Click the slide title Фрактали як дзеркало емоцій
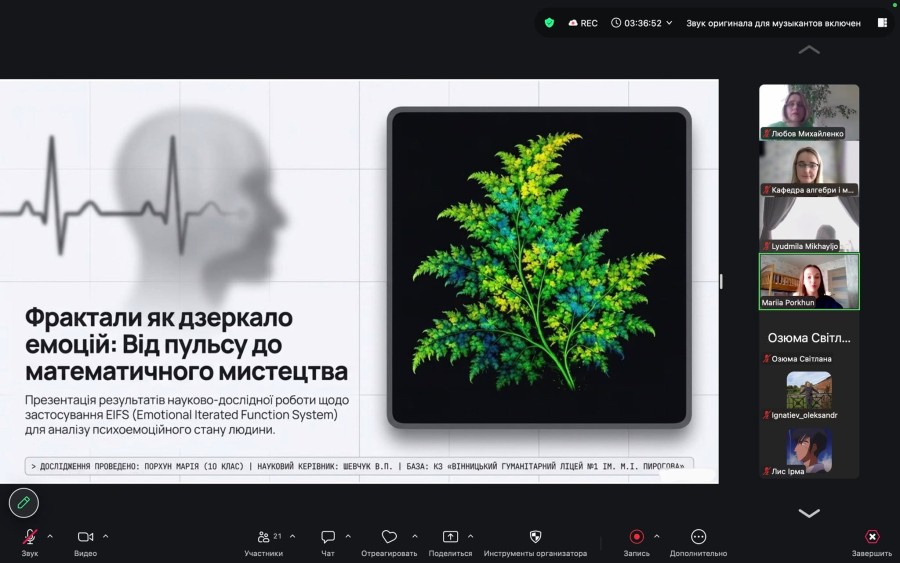The image size is (900, 563). [187, 344]
